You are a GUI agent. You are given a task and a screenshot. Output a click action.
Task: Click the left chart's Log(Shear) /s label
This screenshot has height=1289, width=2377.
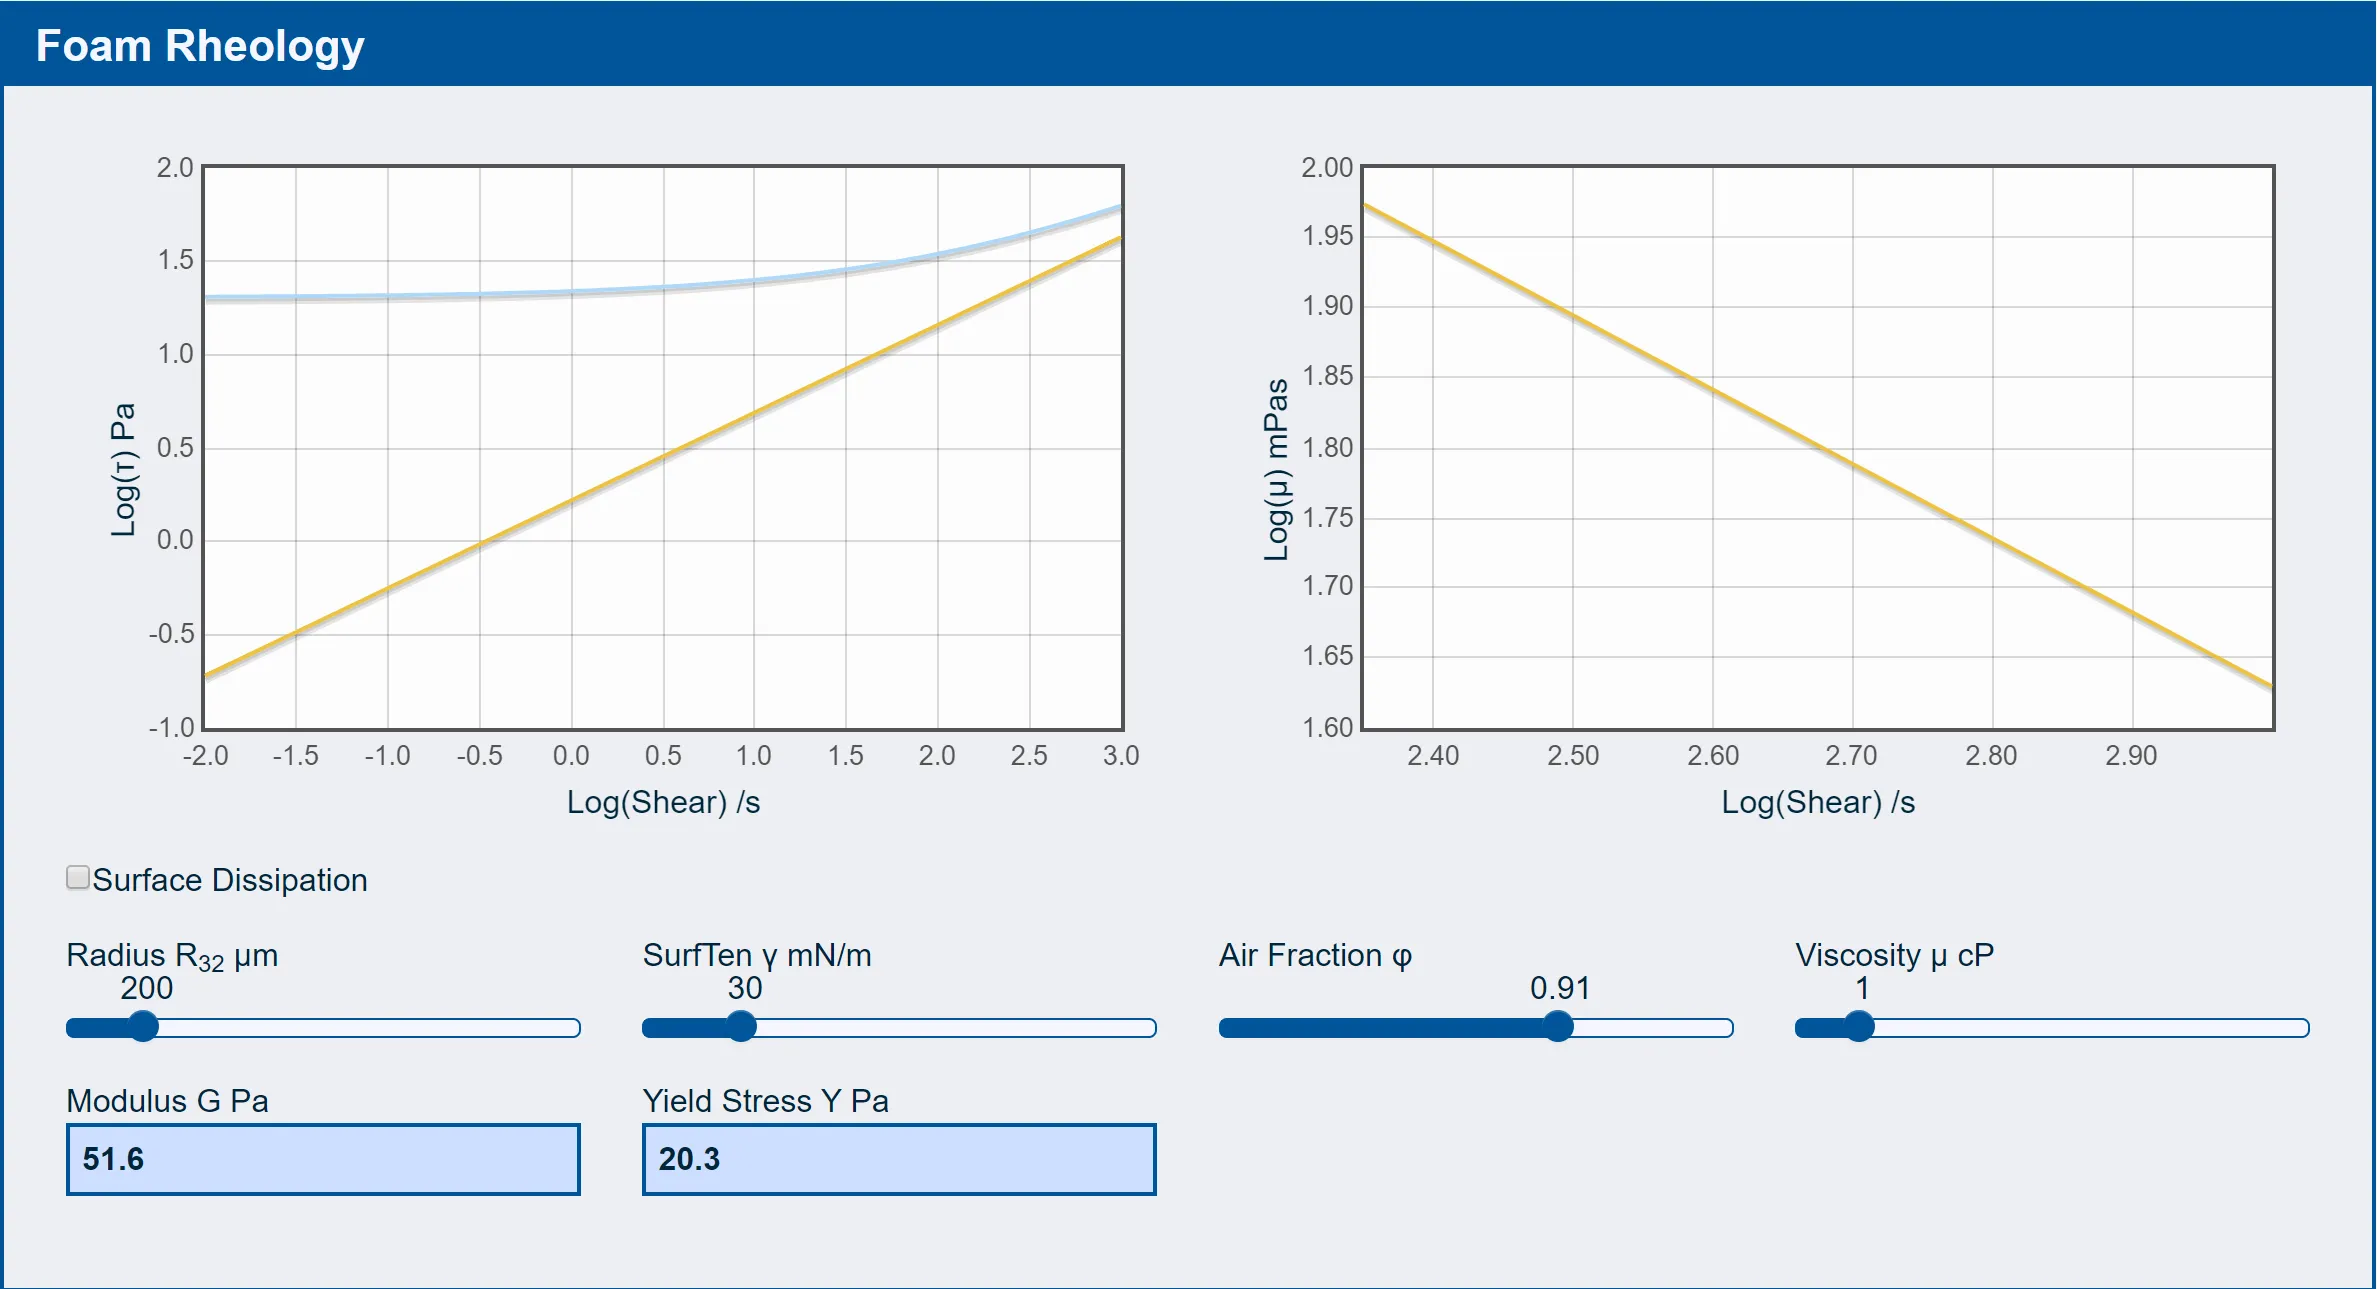664,802
